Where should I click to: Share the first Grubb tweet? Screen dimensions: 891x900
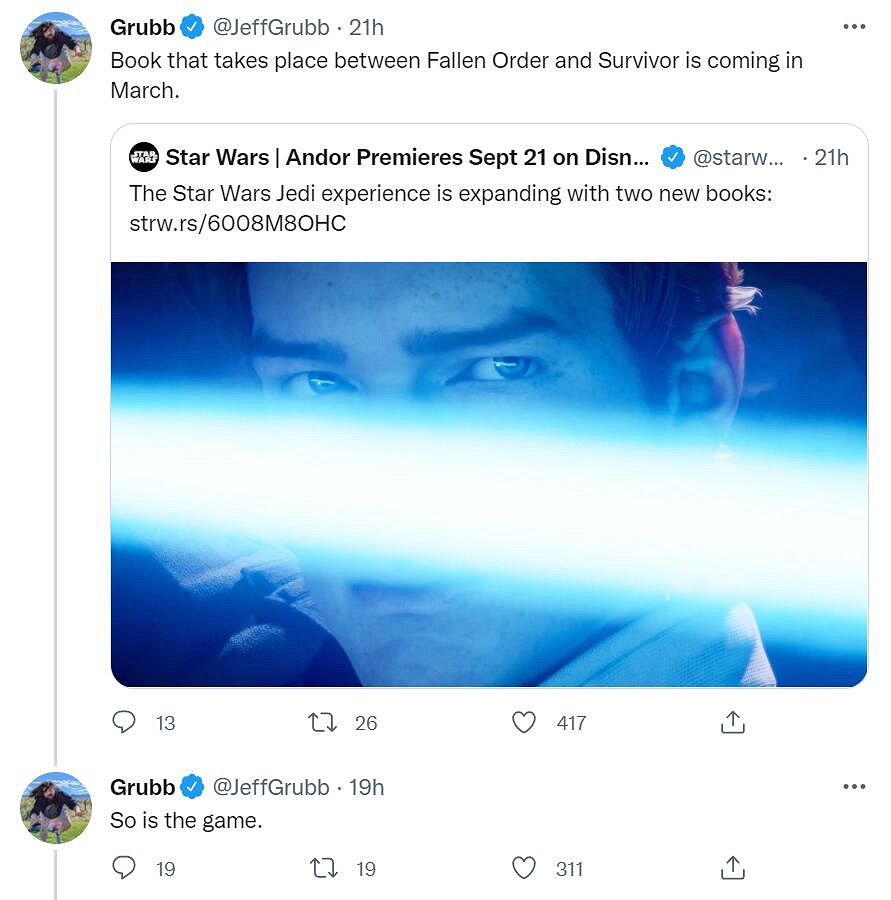click(x=732, y=722)
